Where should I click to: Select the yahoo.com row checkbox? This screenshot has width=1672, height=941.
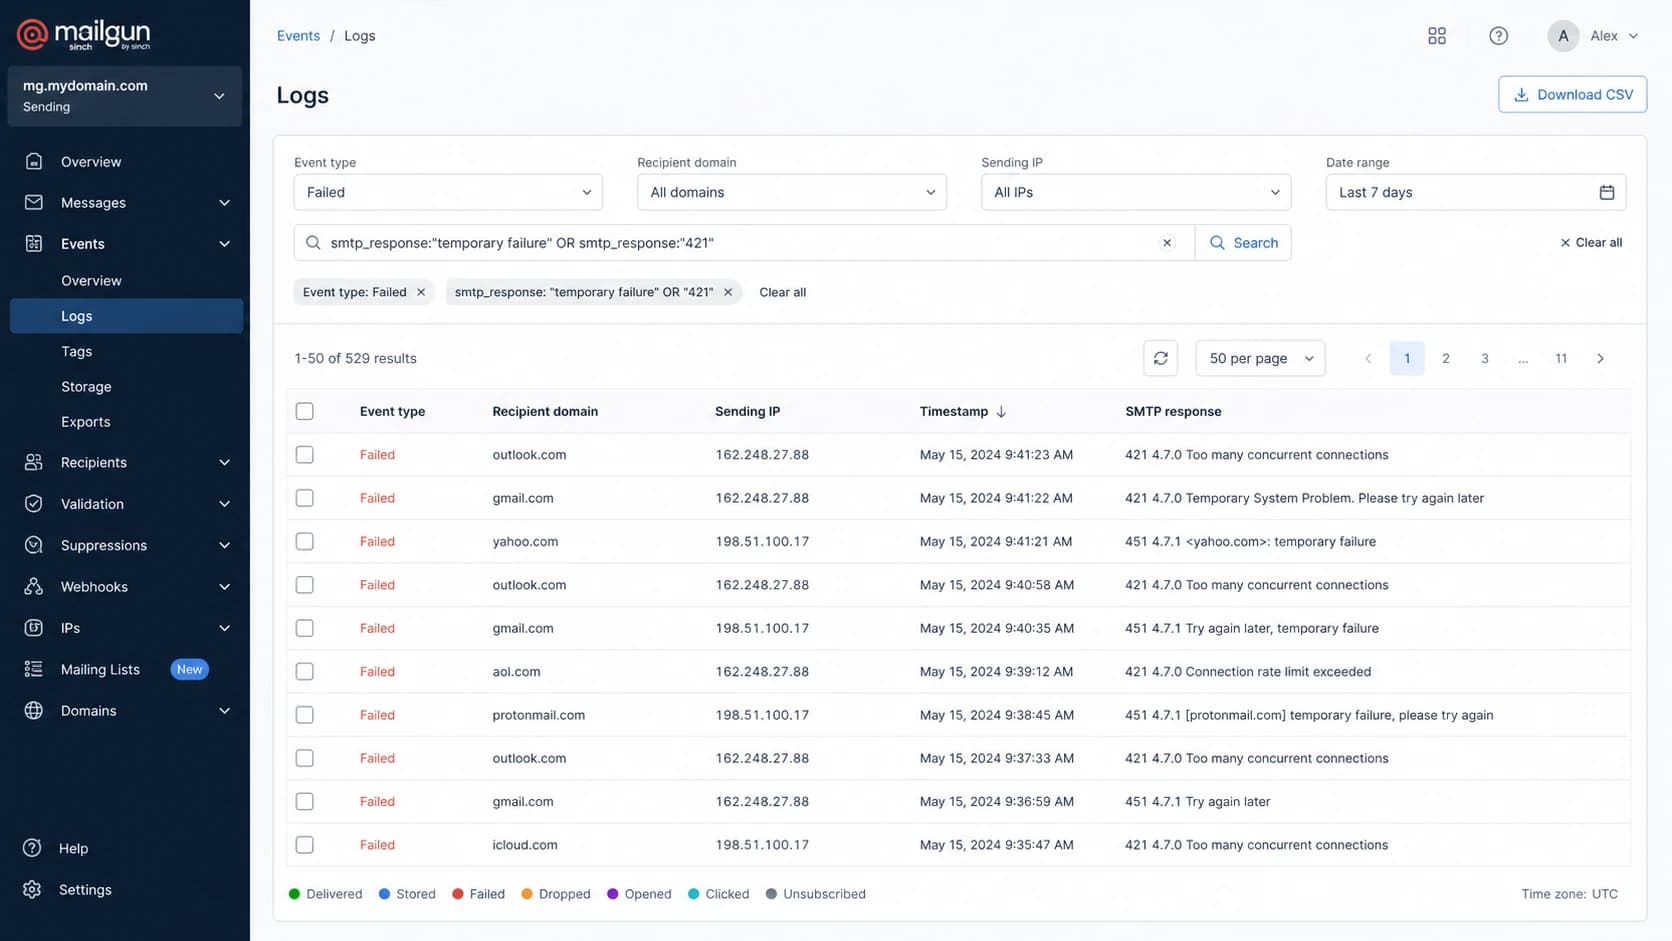pos(305,541)
